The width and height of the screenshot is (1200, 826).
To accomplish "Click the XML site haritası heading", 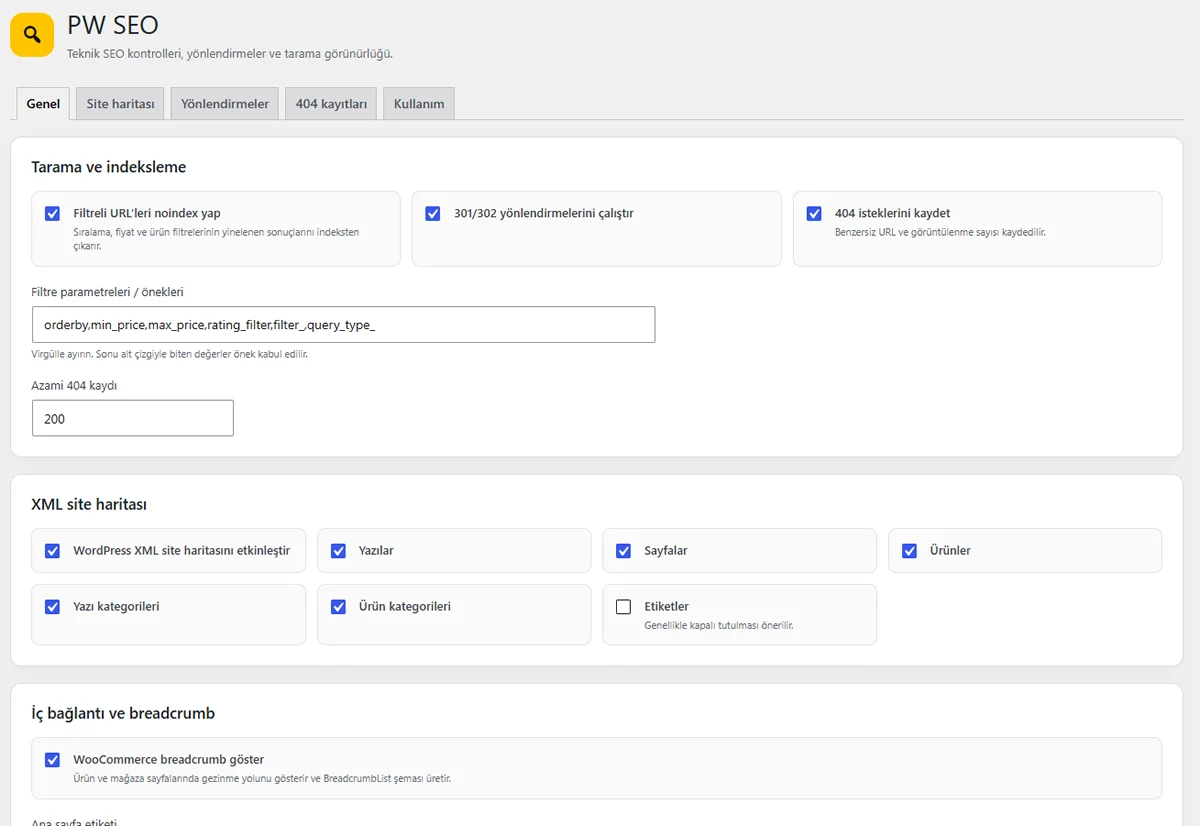I will 89,504.
